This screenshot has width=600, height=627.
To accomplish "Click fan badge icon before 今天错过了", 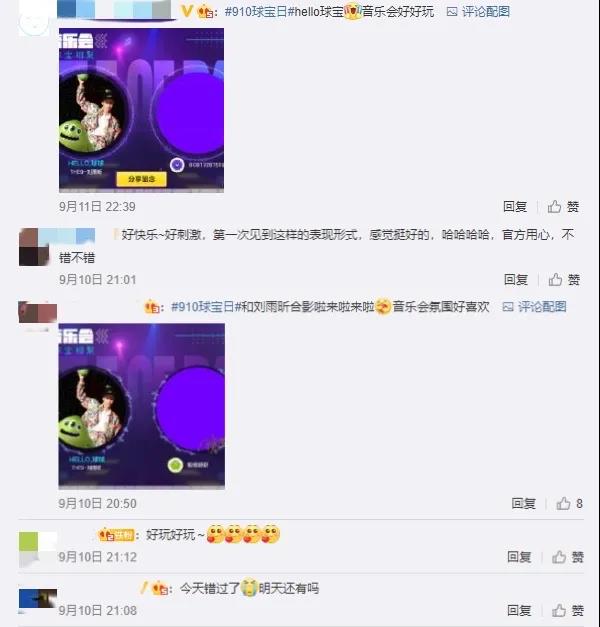I will coord(160,589).
